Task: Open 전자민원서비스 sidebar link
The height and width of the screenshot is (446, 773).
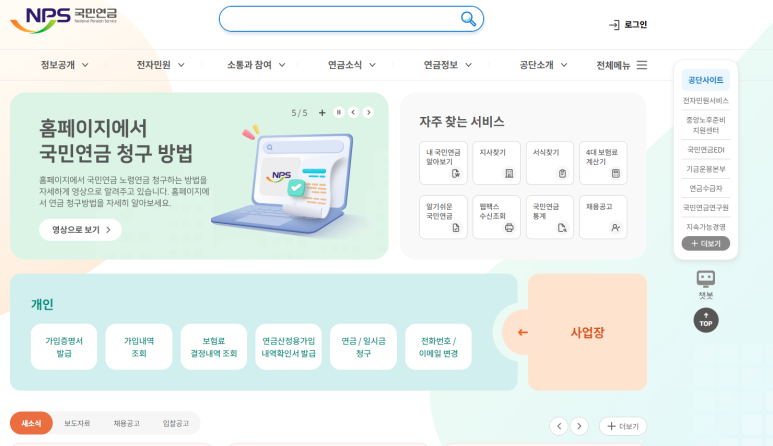Action: click(x=705, y=101)
